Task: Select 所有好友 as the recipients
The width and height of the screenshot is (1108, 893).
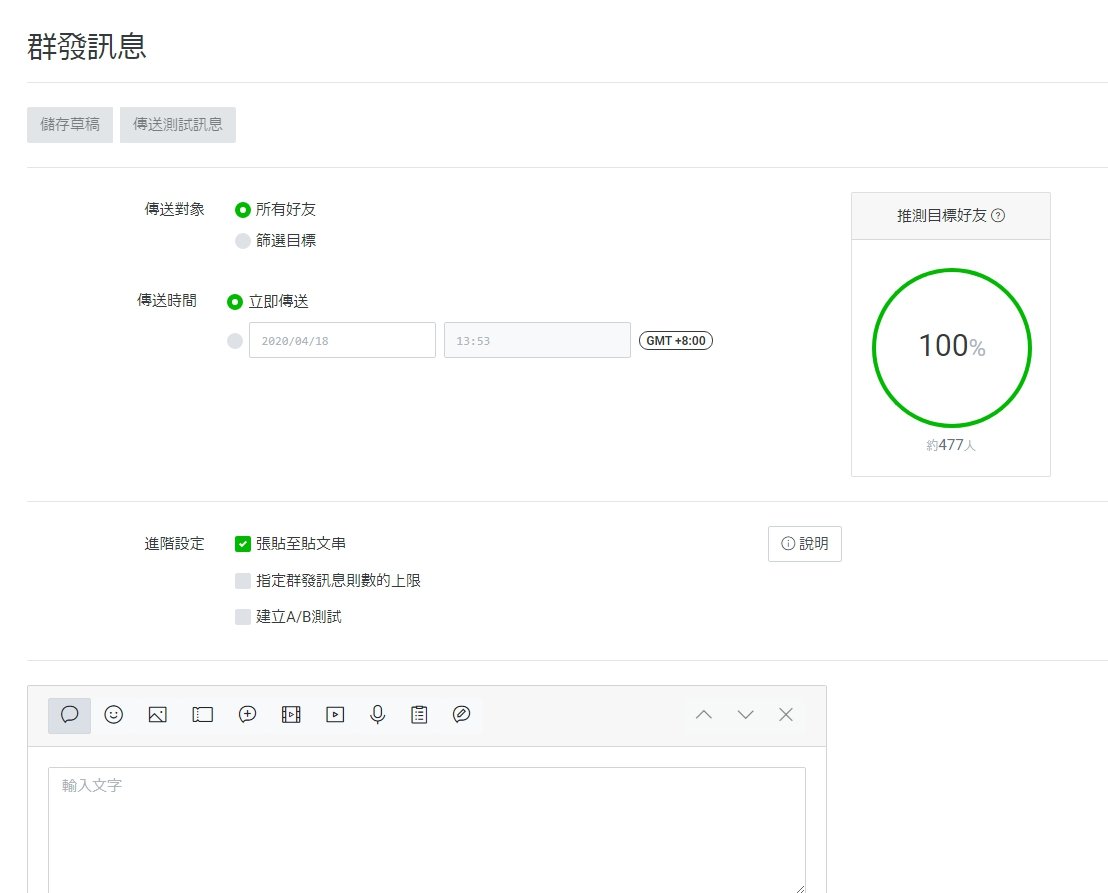Action: coord(243,210)
